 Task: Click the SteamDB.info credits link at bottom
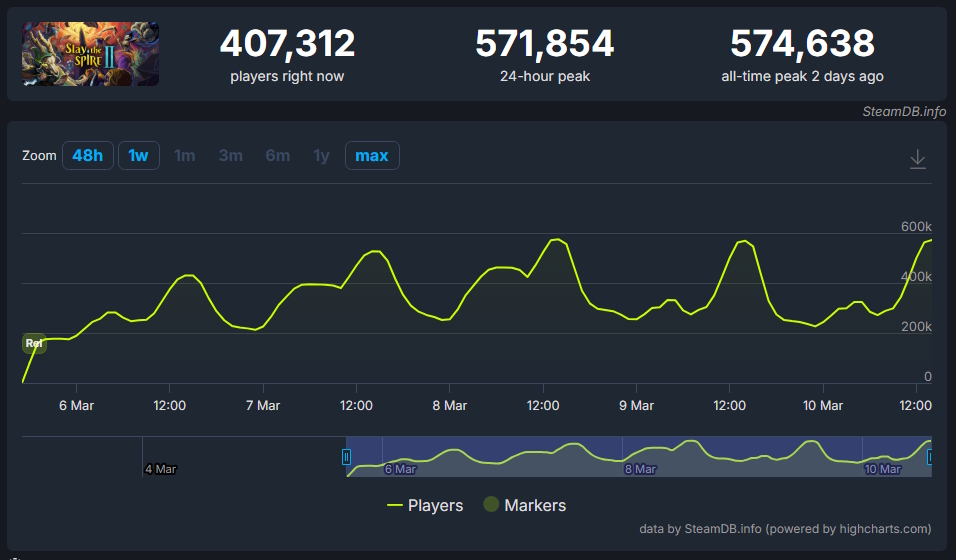click(785, 528)
